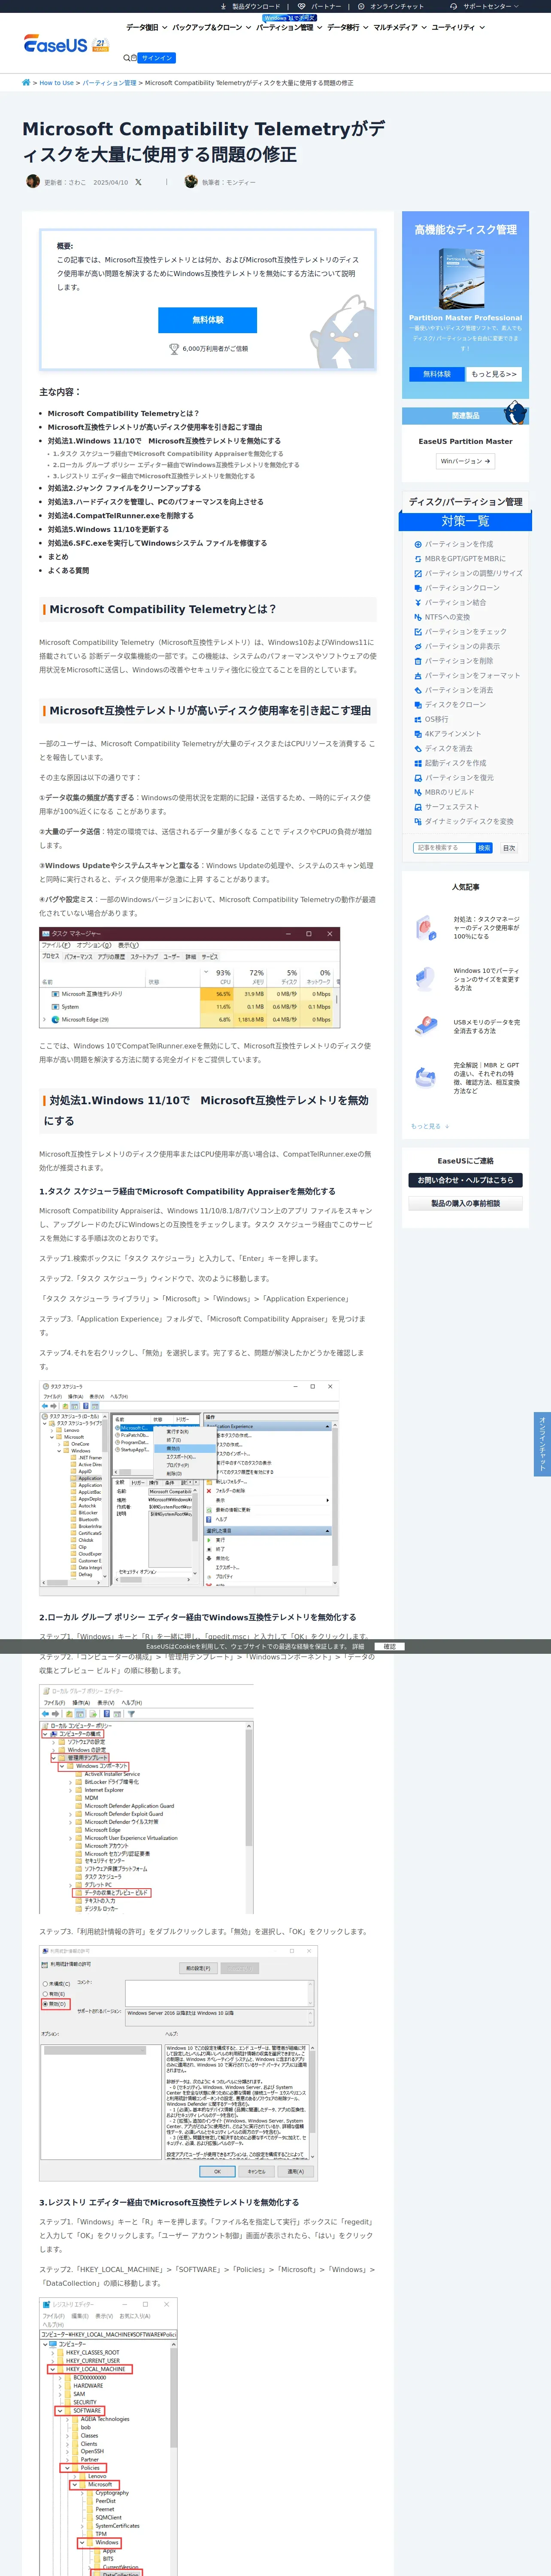Expand the データ移行 navigation dropdown
The image size is (551, 2576).
(348, 28)
